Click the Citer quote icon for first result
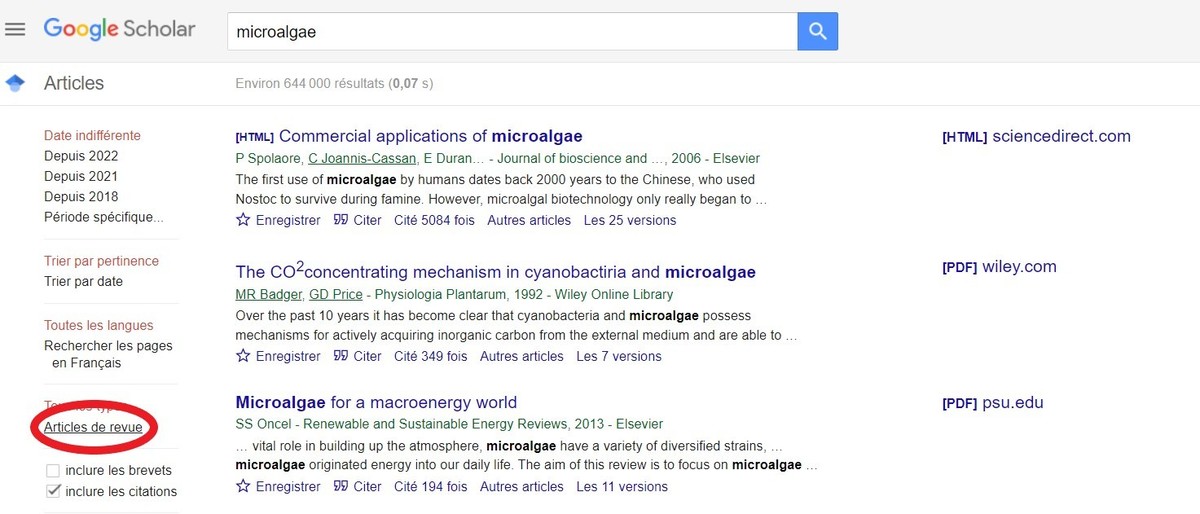Image resolution: width=1200 pixels, height=514 pixels. pos(341,220)
